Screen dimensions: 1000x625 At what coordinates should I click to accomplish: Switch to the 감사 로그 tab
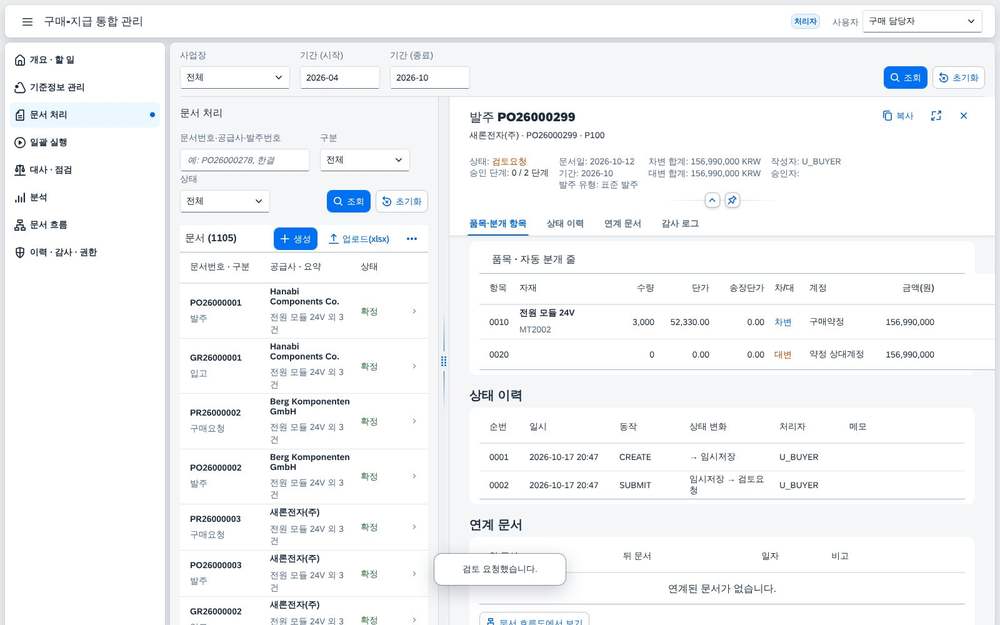[x=680, y=224]
